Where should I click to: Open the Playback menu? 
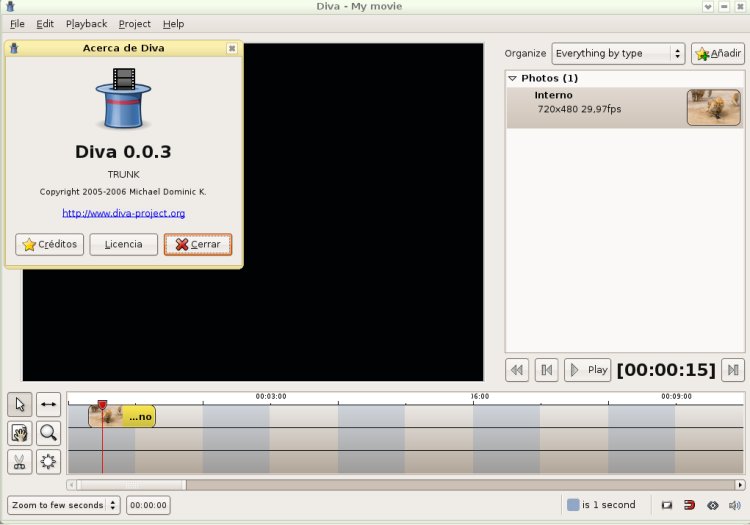click(x=86, y=24)
